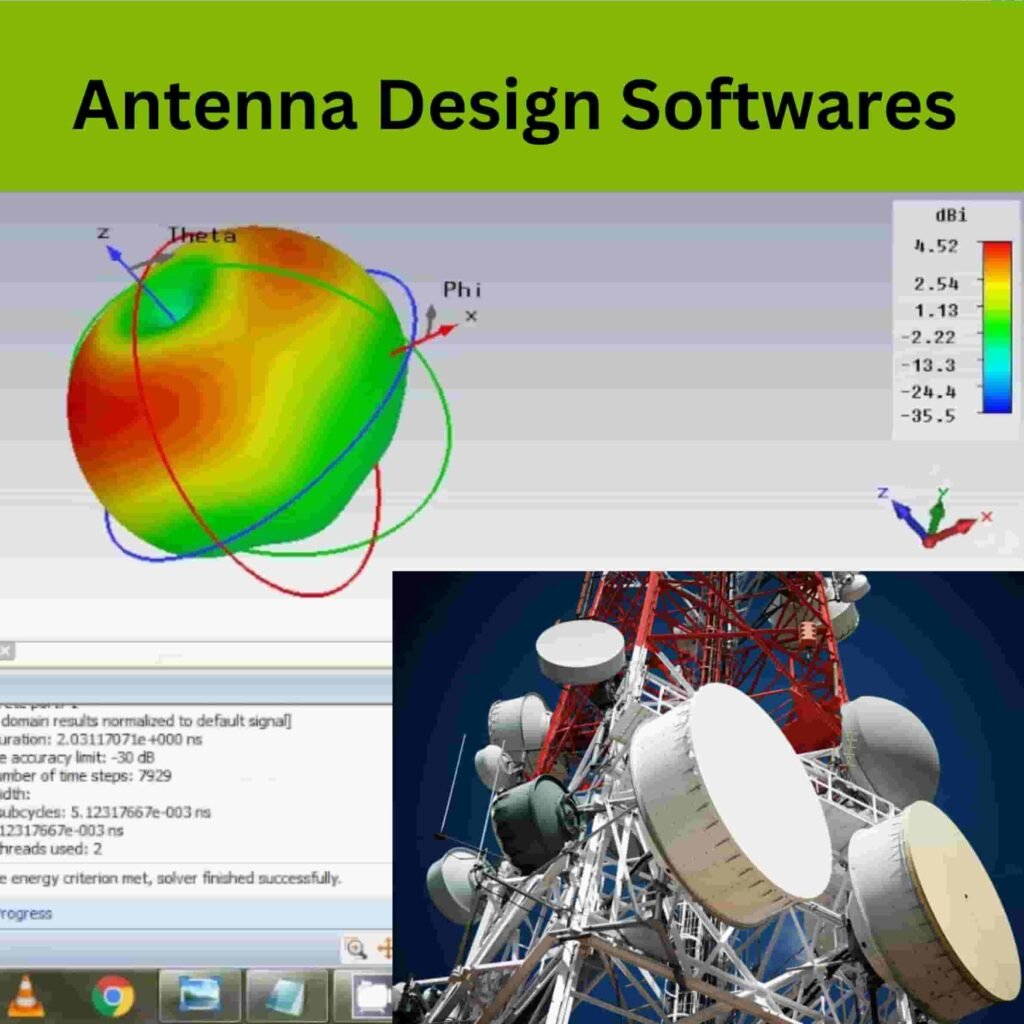Click the dBi color scale bar

(996, 326)
